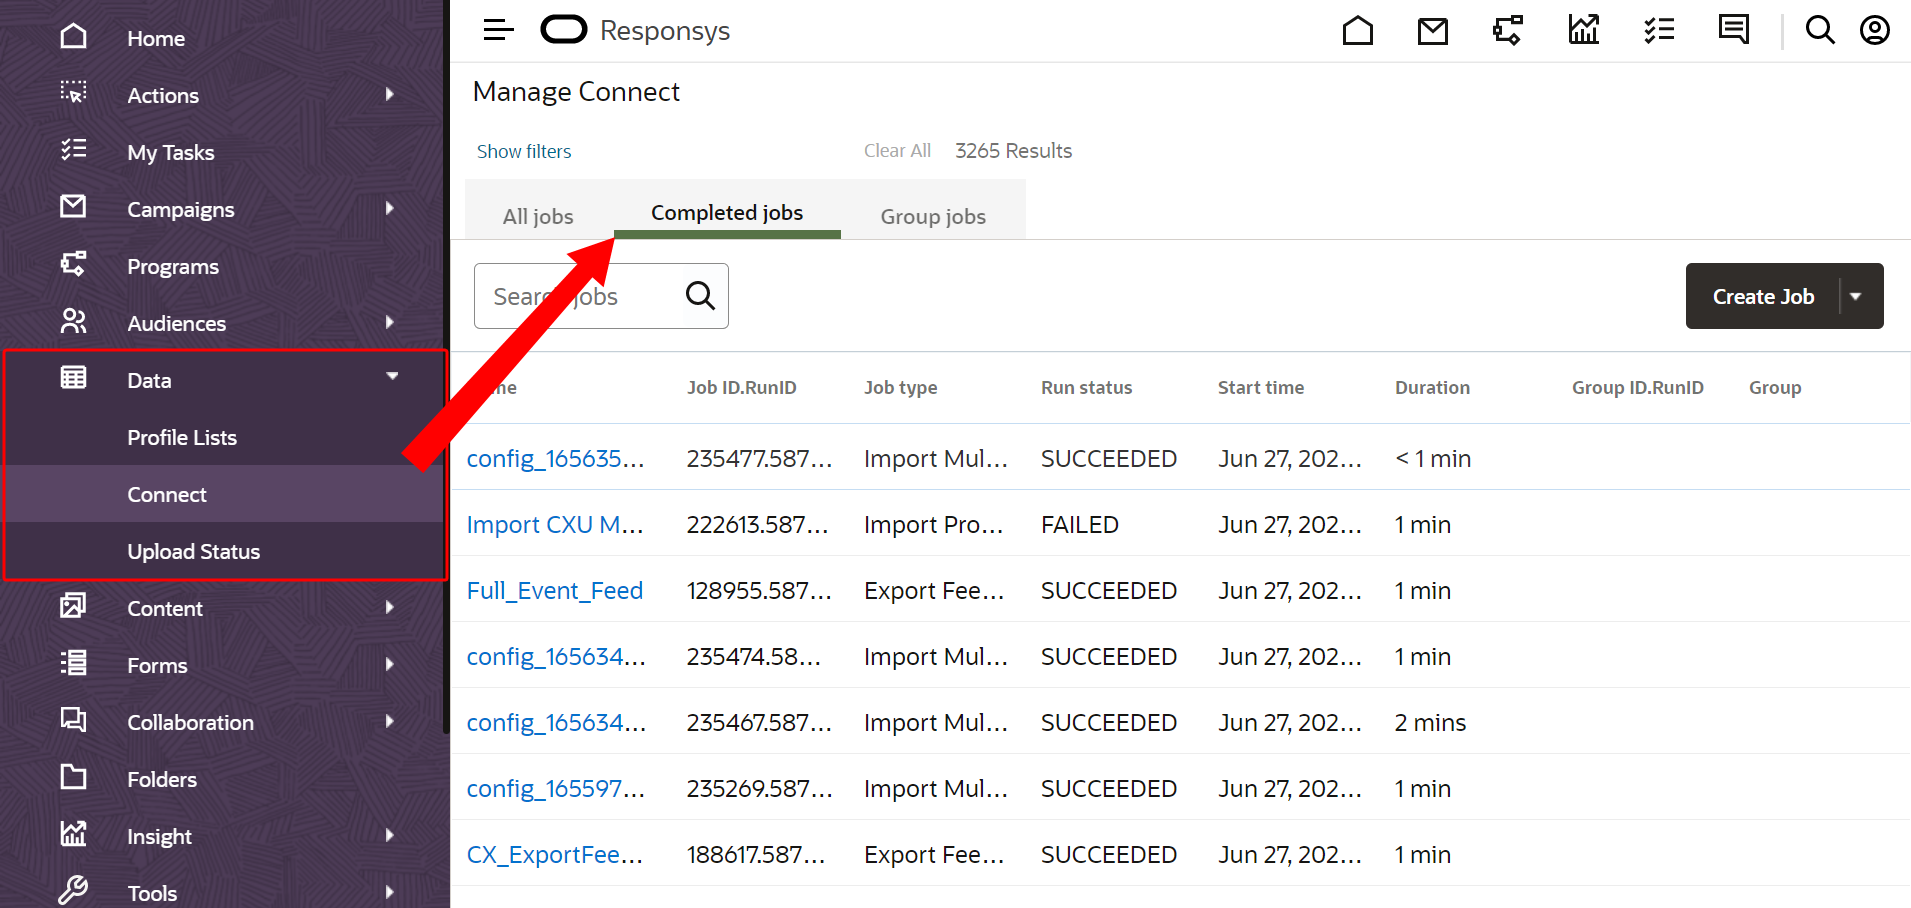
Task: Open the Import CXU M... job link
Action: click(555, 524)
